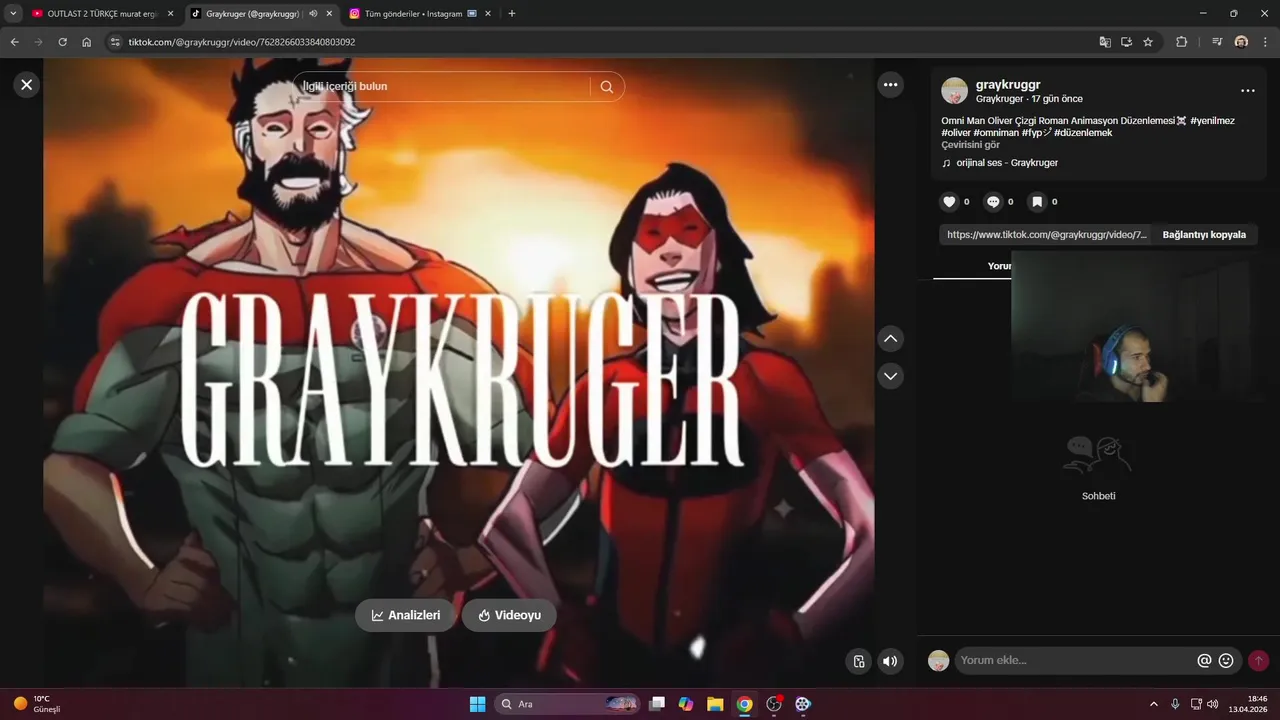1280x720 pixels.
Task: Launch Copilot from taskbar
Action: click(686, 704)
